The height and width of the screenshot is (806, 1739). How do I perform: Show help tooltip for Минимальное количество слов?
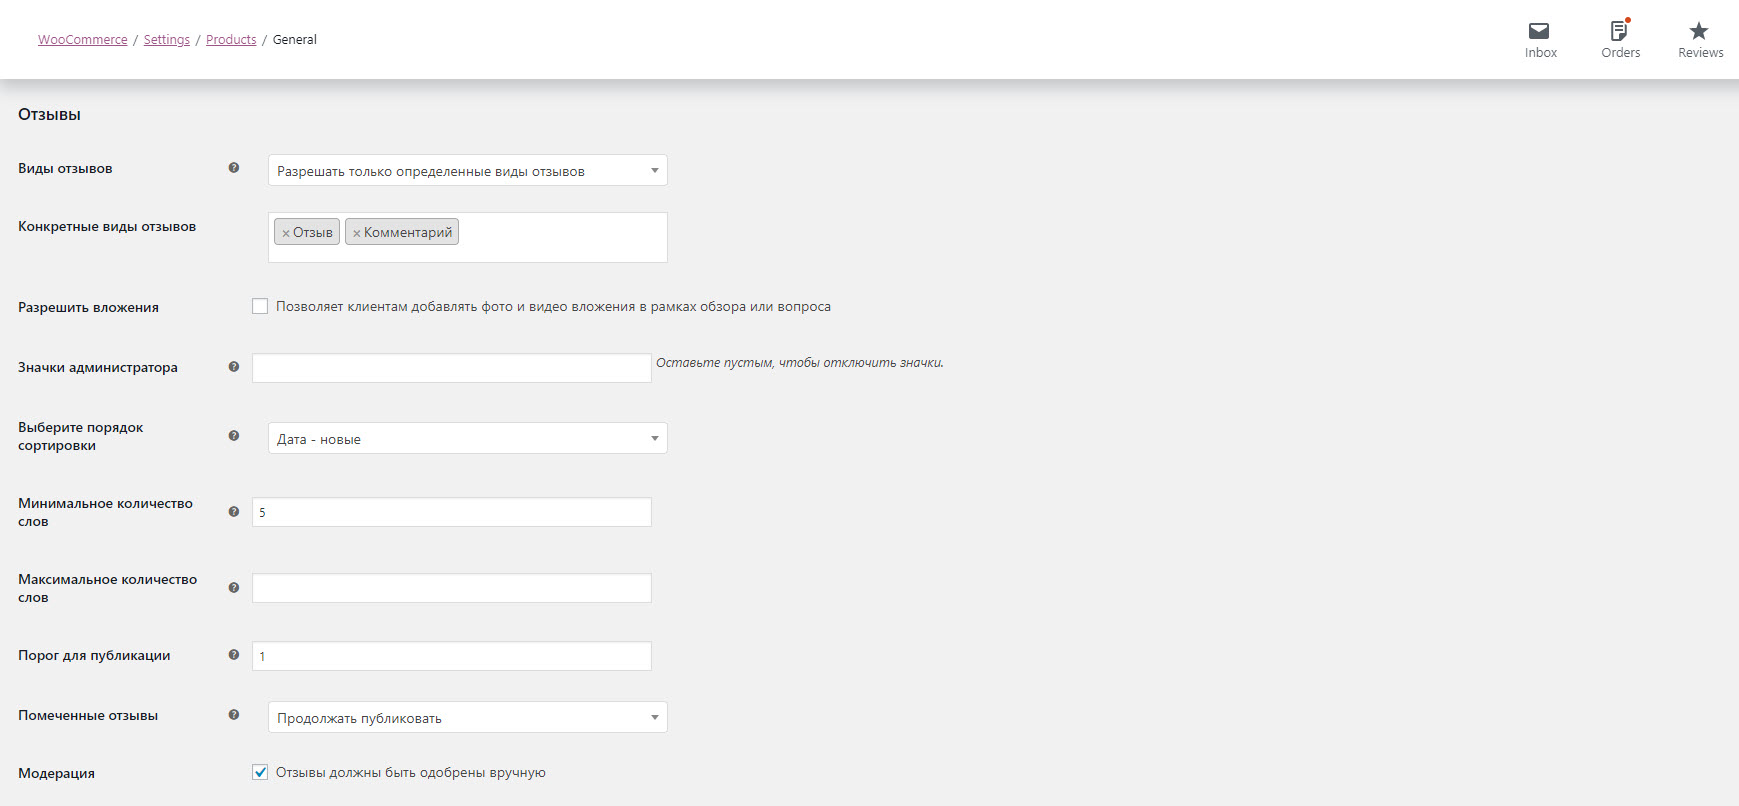tap(234, 512)
